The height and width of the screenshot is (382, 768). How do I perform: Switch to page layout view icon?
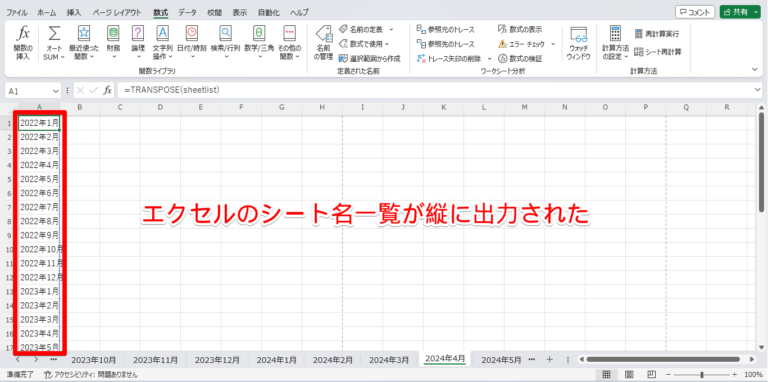click(629, 375)
